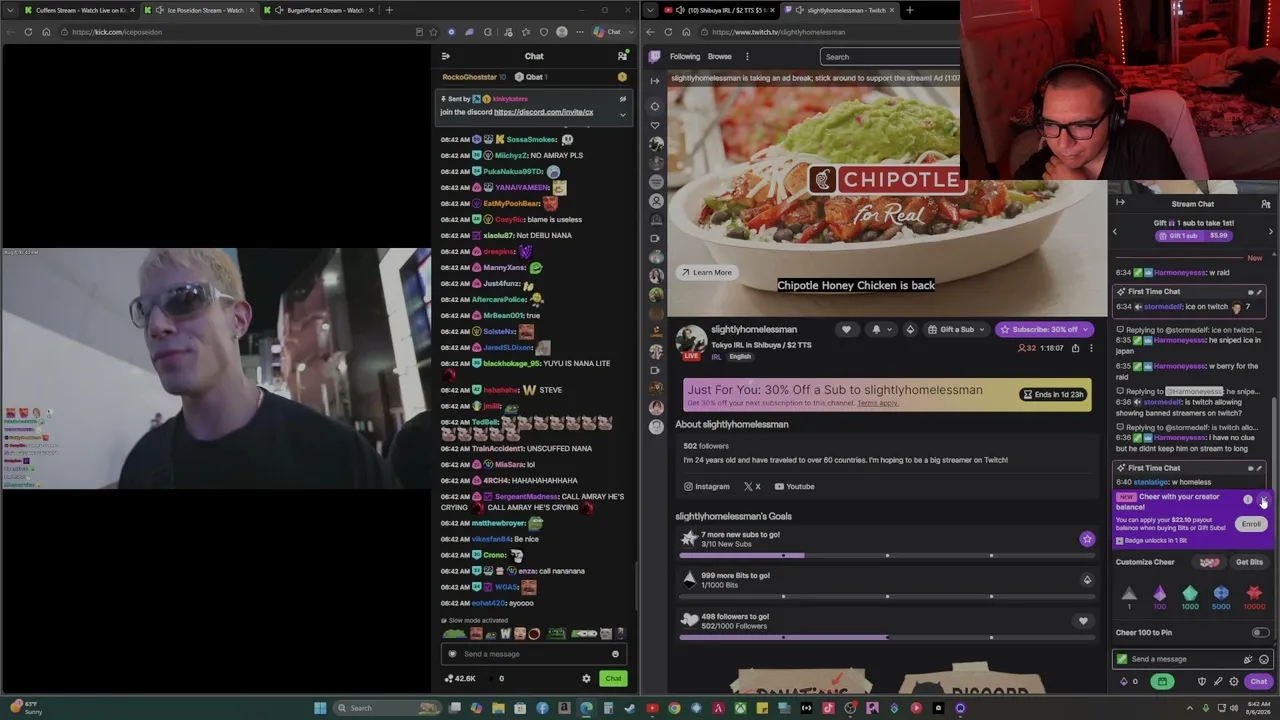Follow slightlyhomelessman with heart icon
The image size is (1280, 720).
pyautogui.click(x=846, y=329)
